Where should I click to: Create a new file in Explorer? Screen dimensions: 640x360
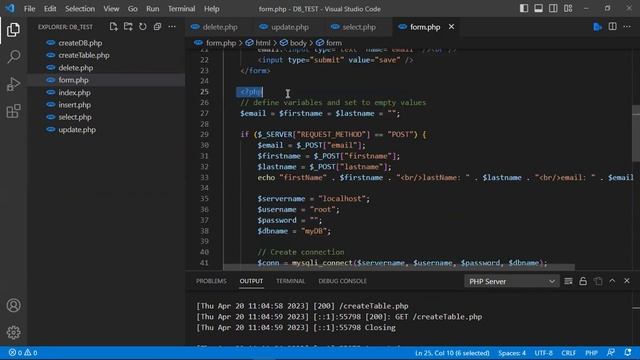point(113,27)
